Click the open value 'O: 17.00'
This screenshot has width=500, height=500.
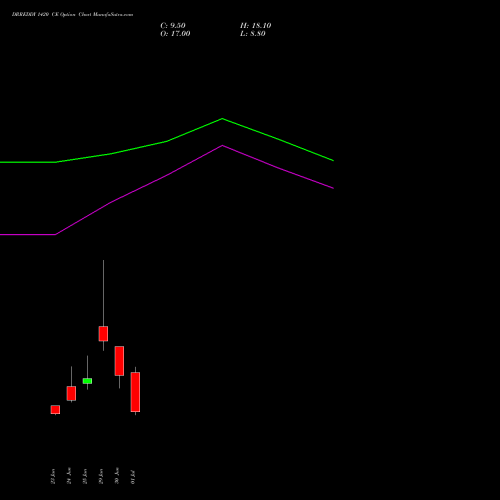(175, 34)
